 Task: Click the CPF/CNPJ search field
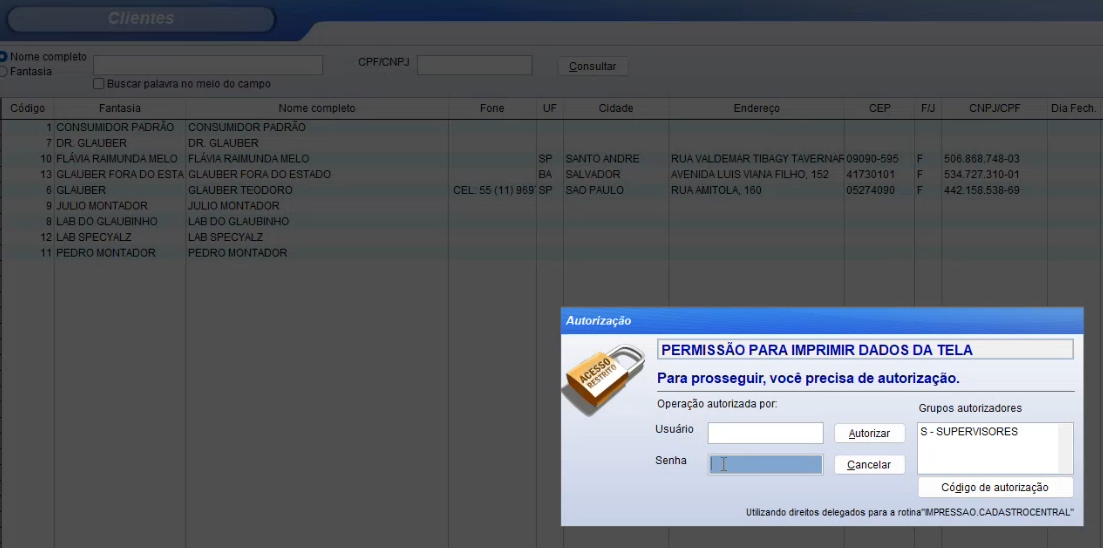(x=474, y=65)
